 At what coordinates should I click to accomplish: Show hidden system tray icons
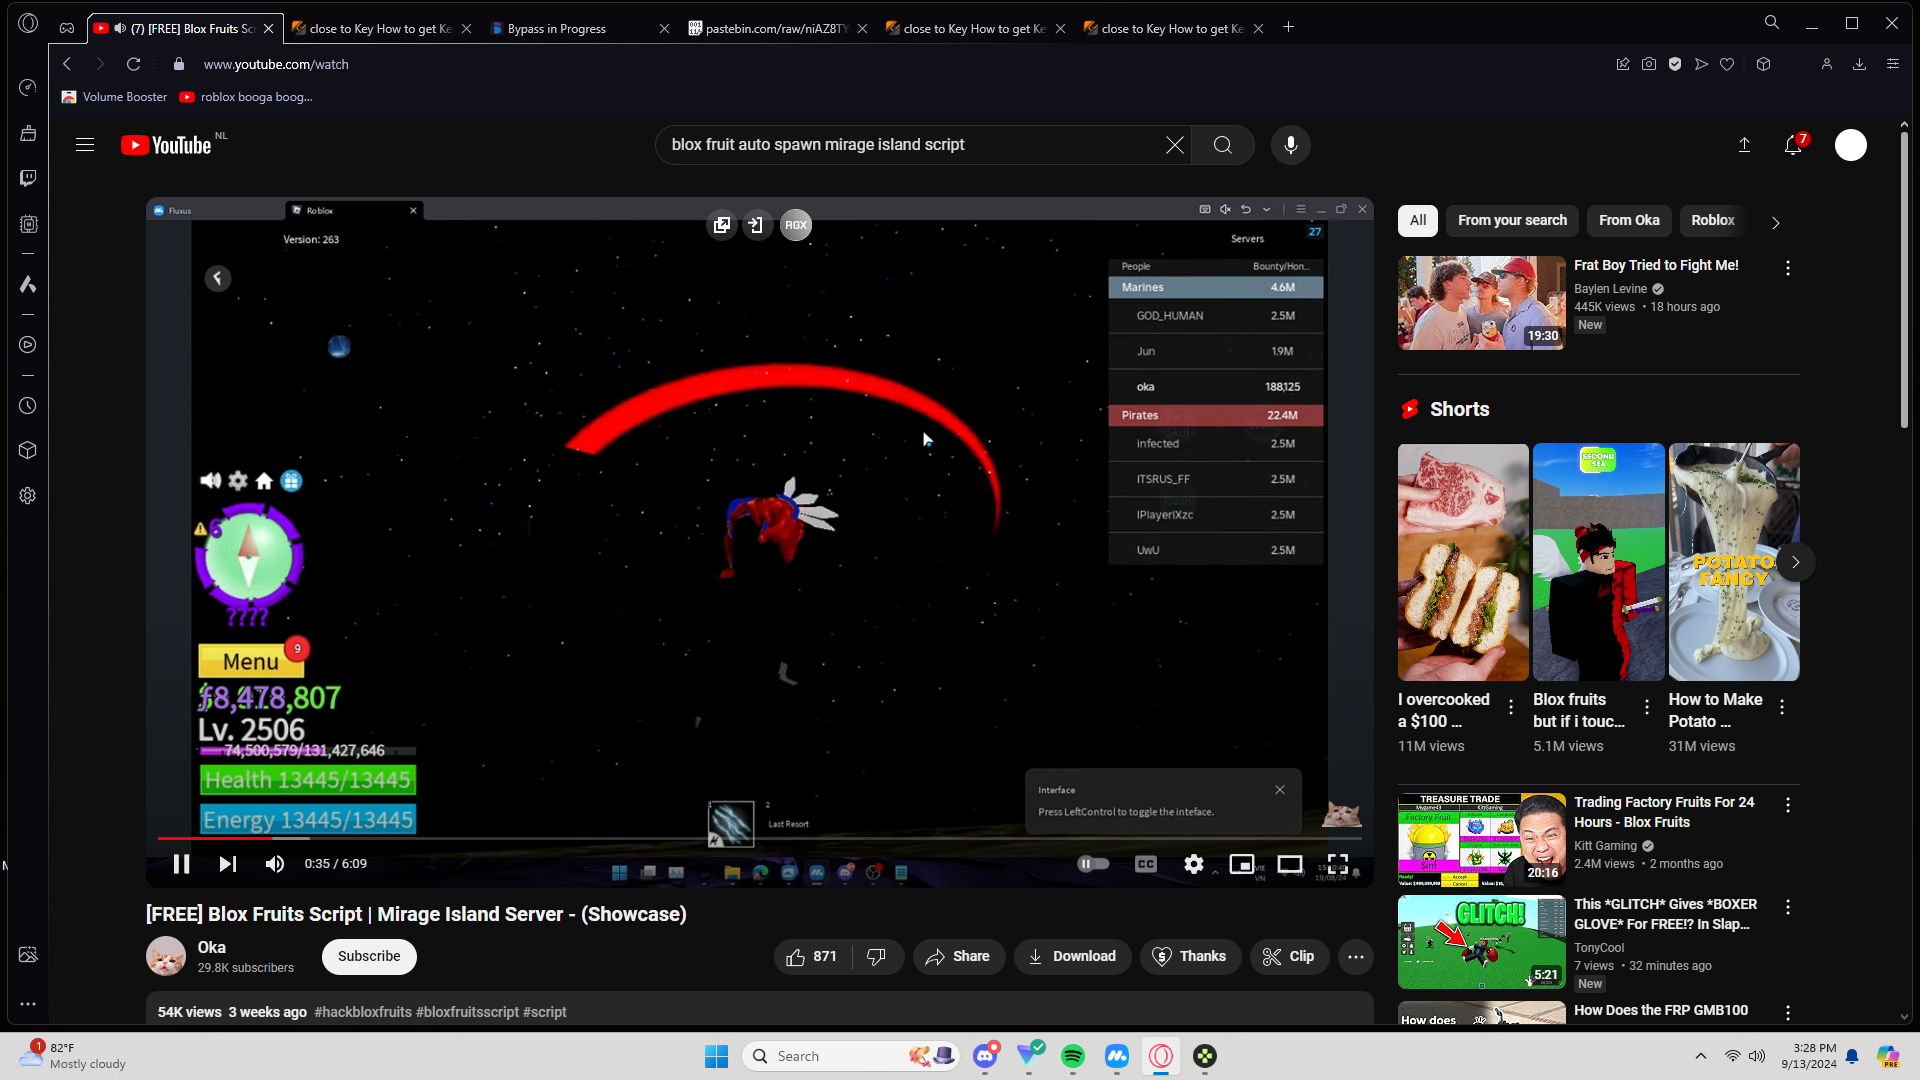click(x=1701, y=1056)
